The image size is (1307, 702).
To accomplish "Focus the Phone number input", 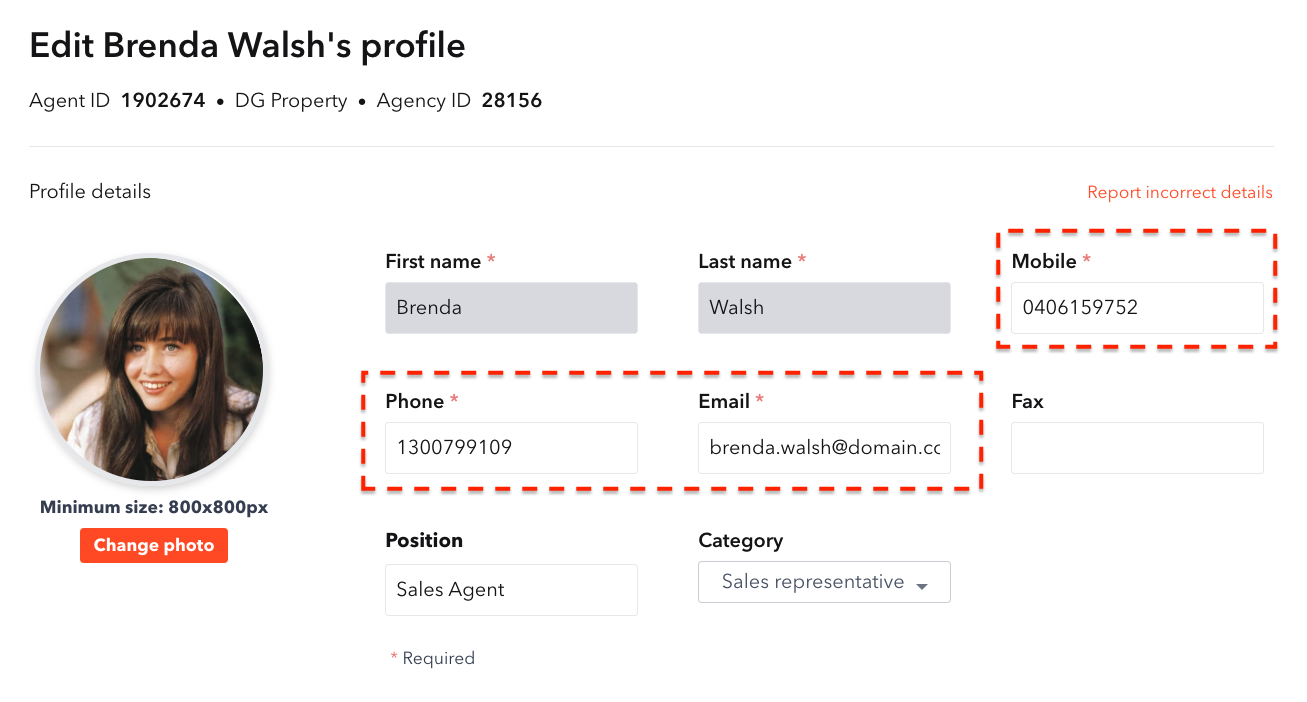I will click(511, 448).
